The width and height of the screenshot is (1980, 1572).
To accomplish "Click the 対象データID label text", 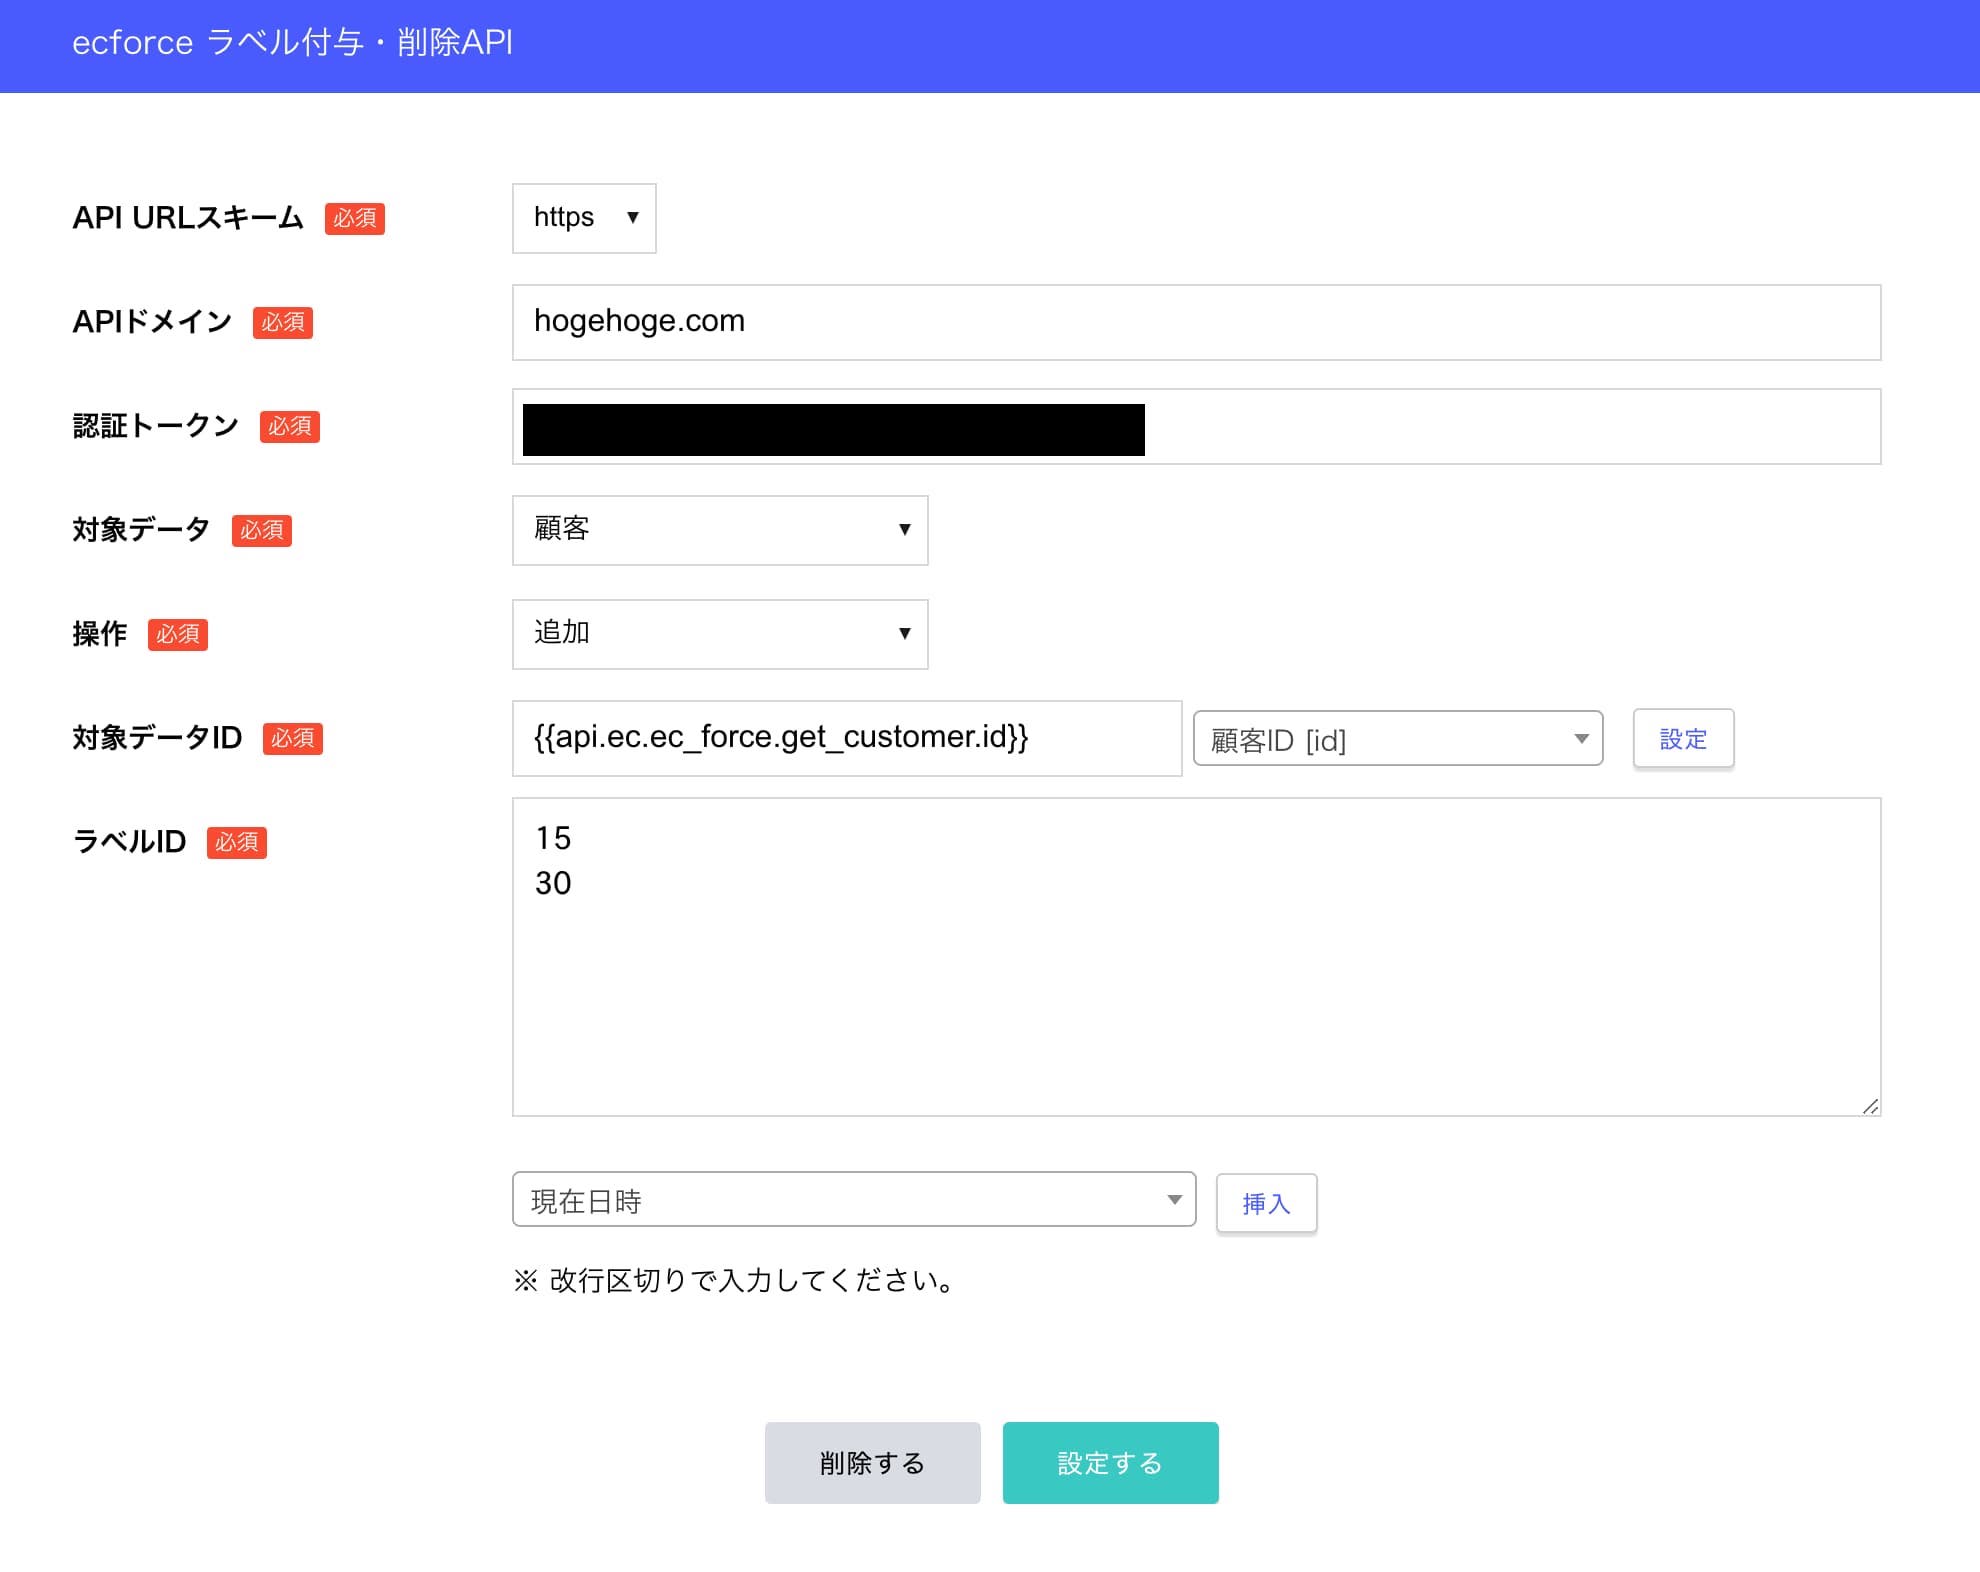I will (157, 738).
